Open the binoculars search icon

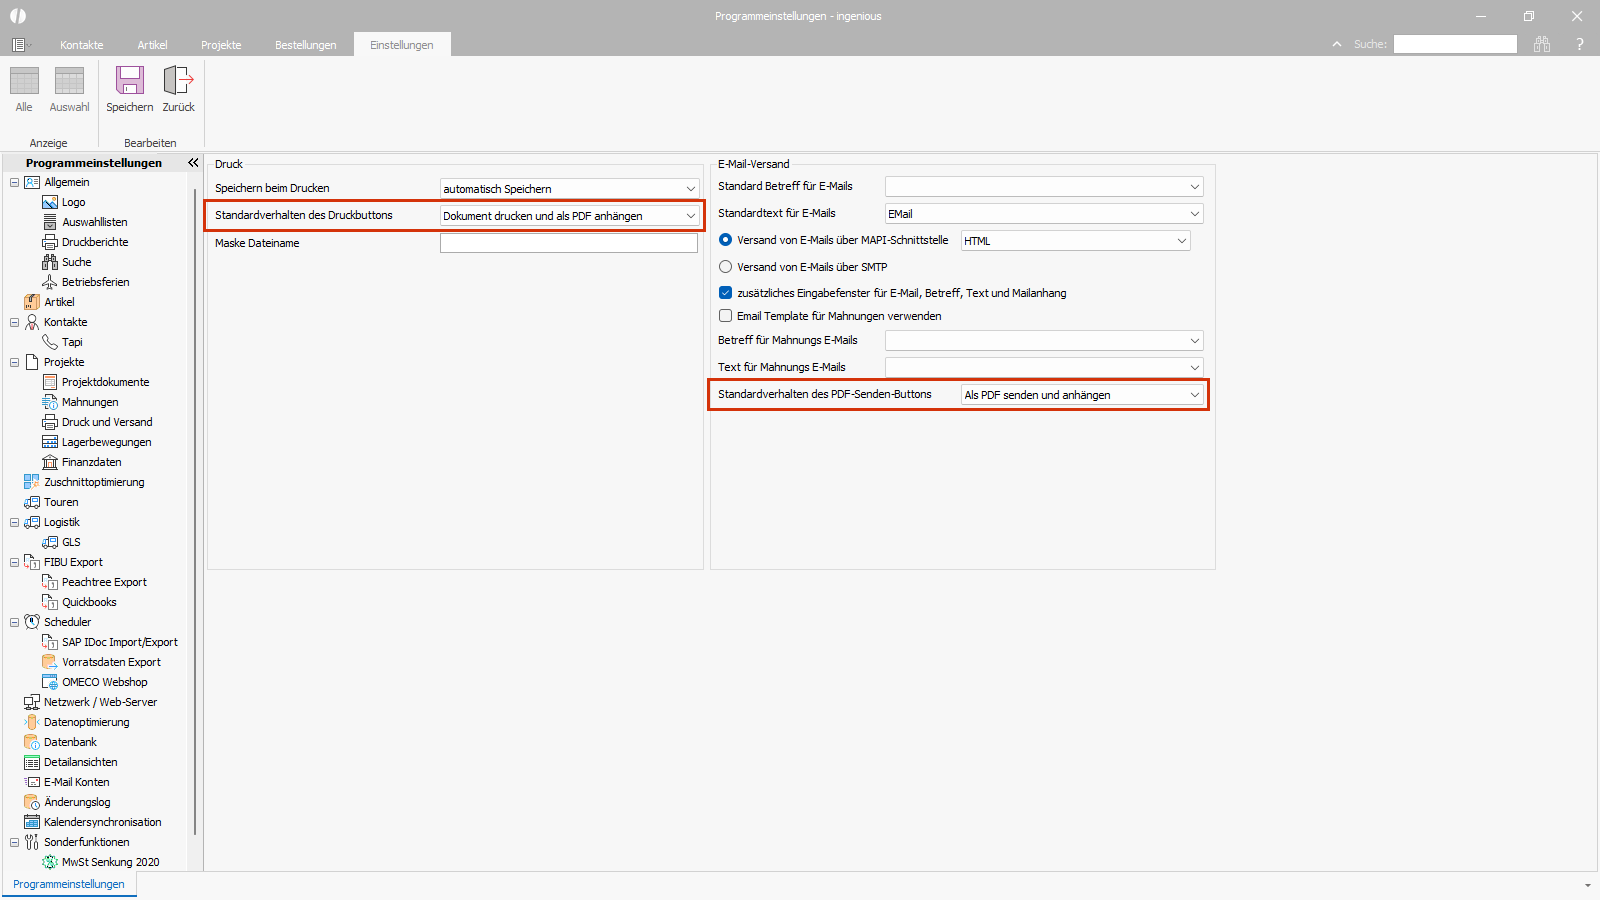pos(1542,44)
